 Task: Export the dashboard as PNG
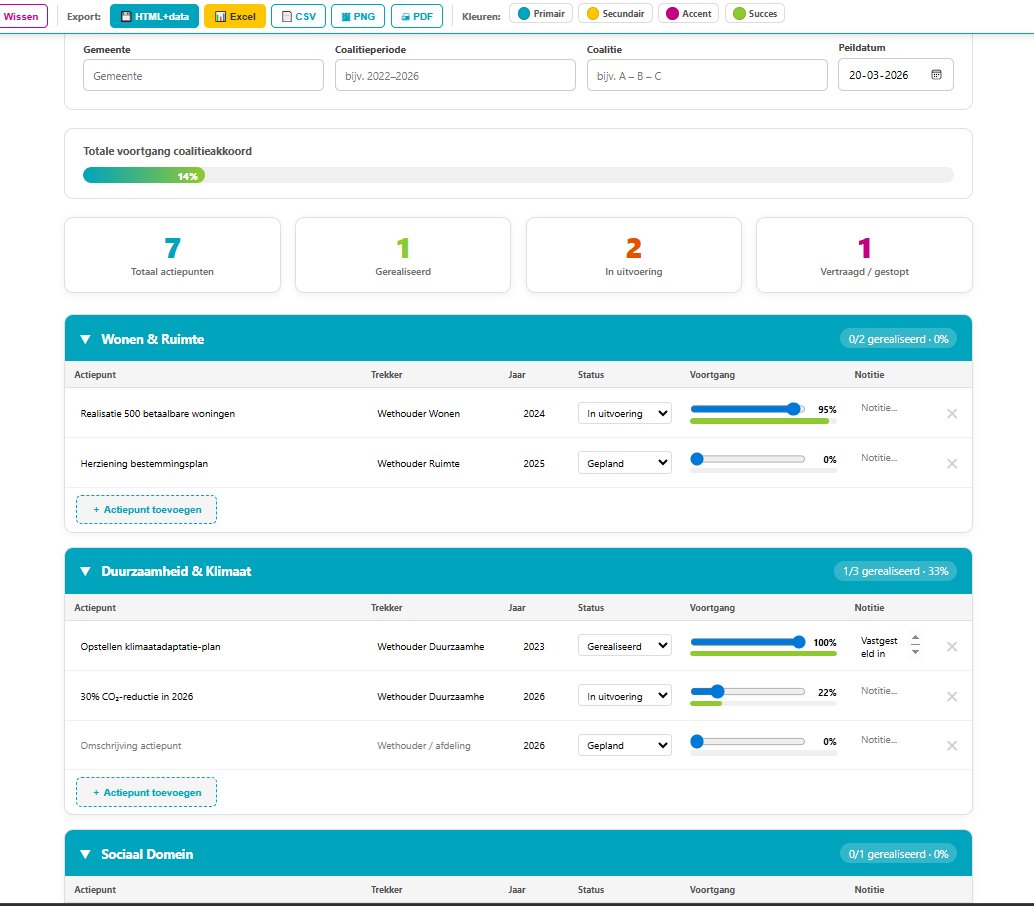click(x=357, y=16)
